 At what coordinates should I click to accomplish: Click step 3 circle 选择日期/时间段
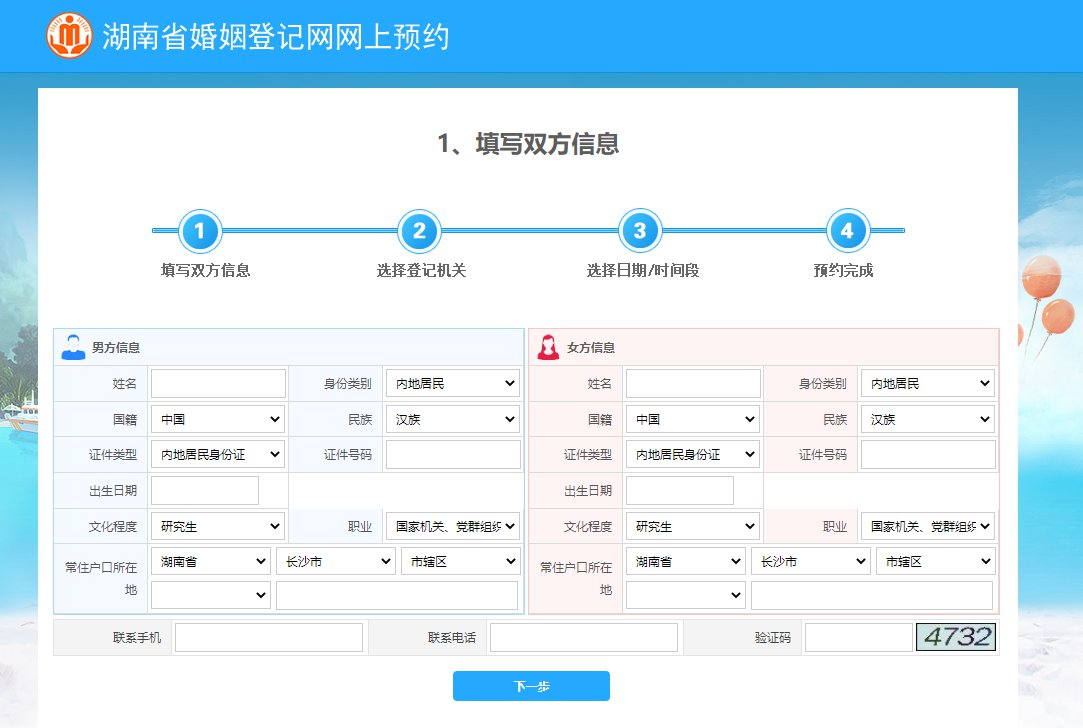coord(639,231)
